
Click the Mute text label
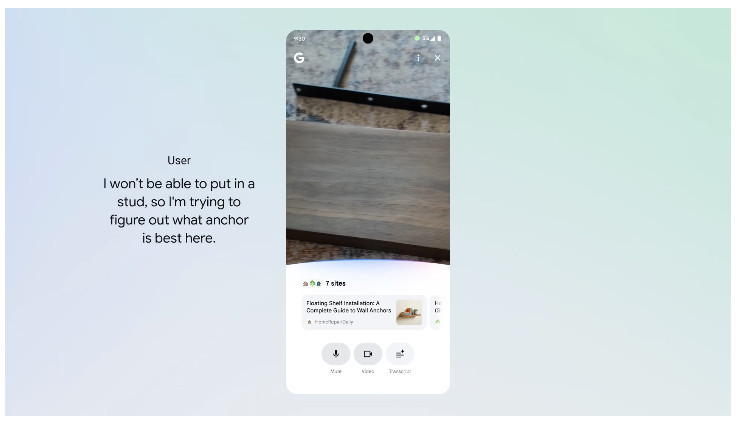click(336, 371)
